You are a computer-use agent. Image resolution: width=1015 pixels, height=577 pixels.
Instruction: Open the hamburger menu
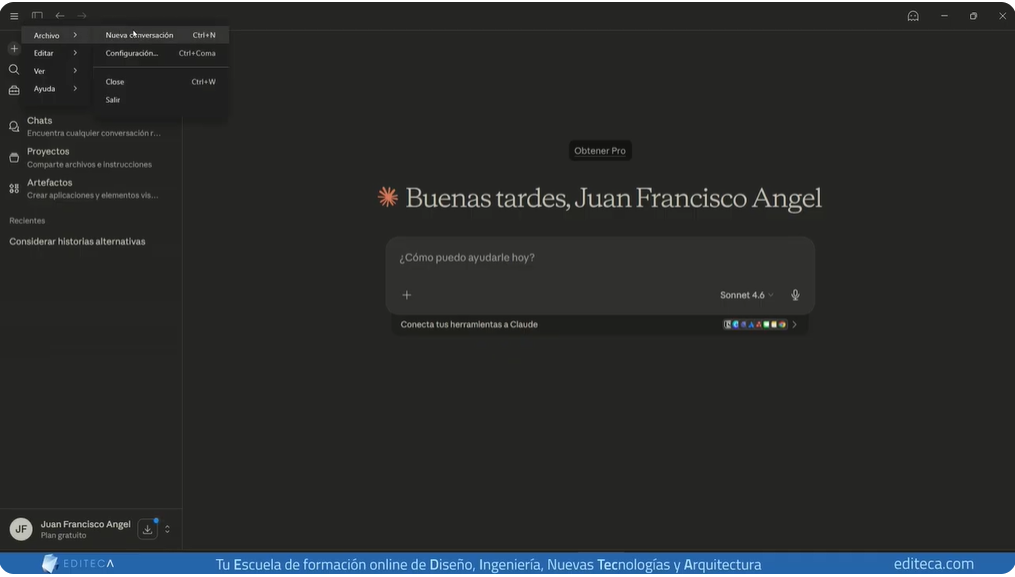tap(14, 15)
